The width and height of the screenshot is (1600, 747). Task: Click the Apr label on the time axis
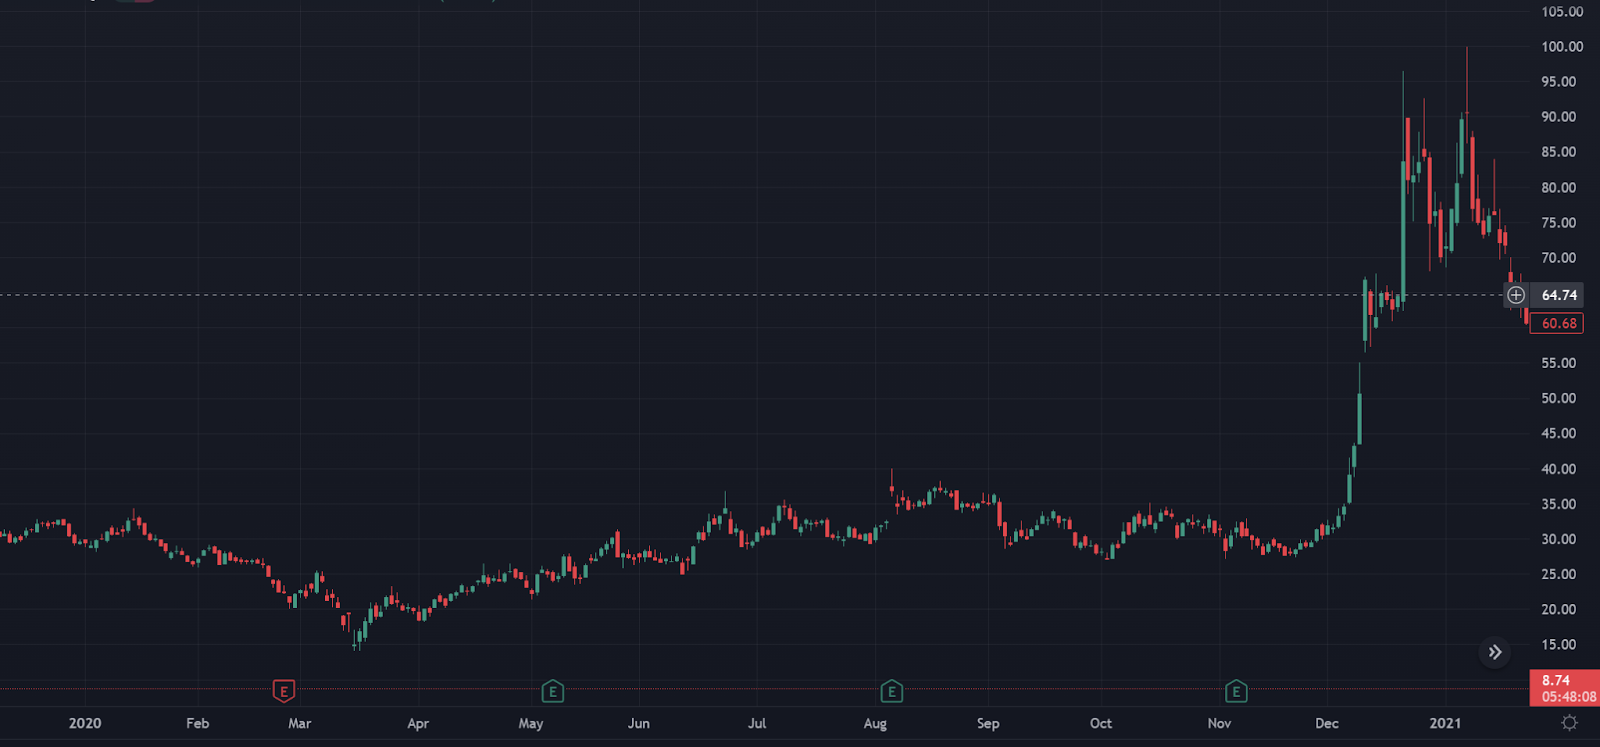418,723
